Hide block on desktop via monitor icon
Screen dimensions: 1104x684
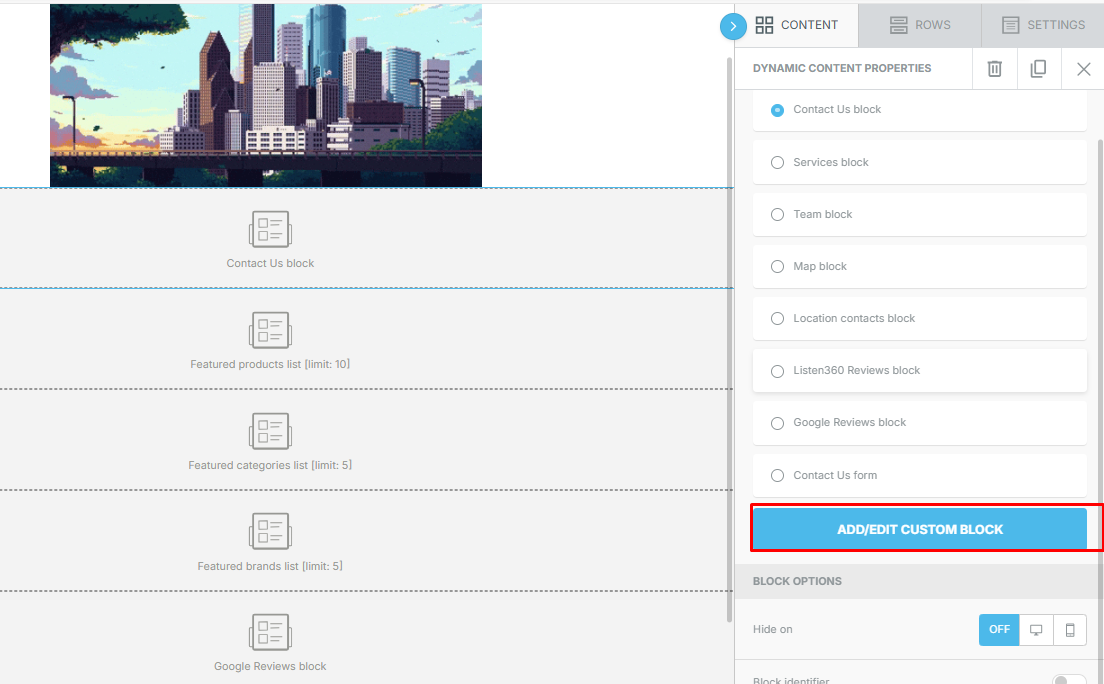pyautogui.click(x=1036, y=629)
